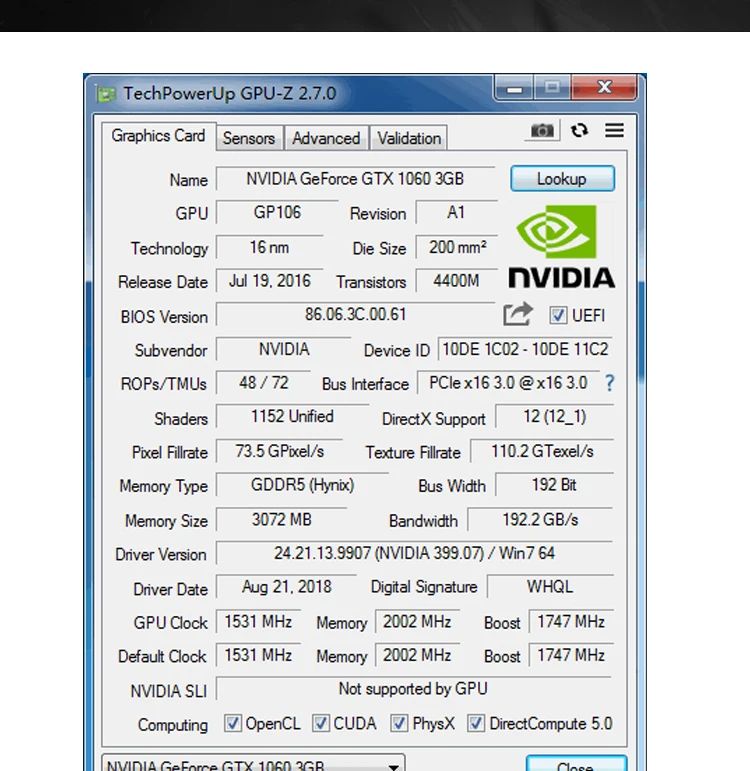Click the Memory Type GDDR5 (Hynix)

(x=302, y=485)
